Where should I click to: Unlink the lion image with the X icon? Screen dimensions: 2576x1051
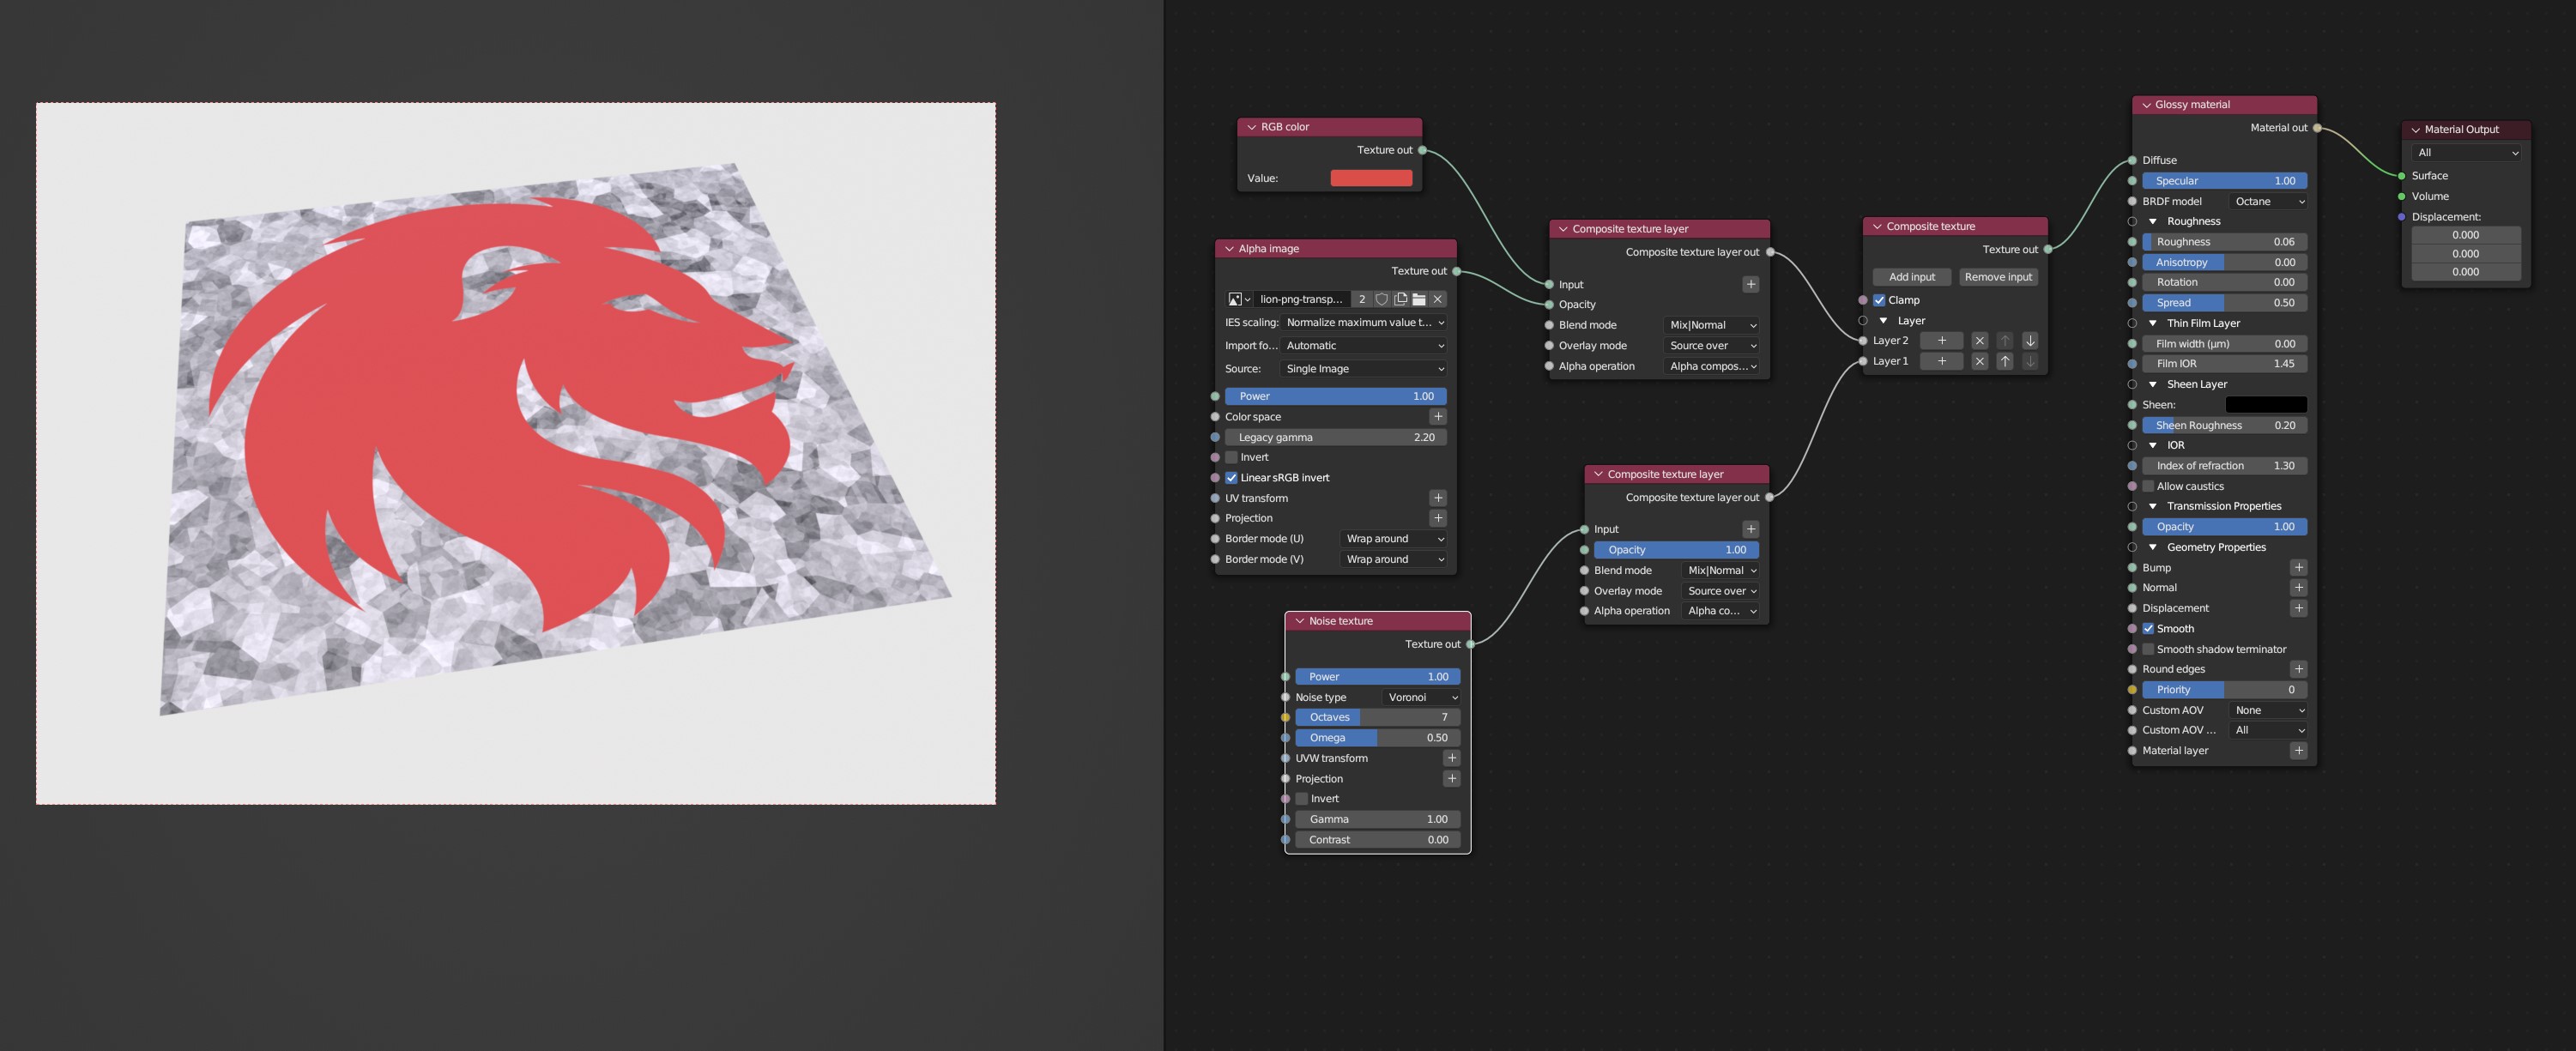(x=1438, y=299)
